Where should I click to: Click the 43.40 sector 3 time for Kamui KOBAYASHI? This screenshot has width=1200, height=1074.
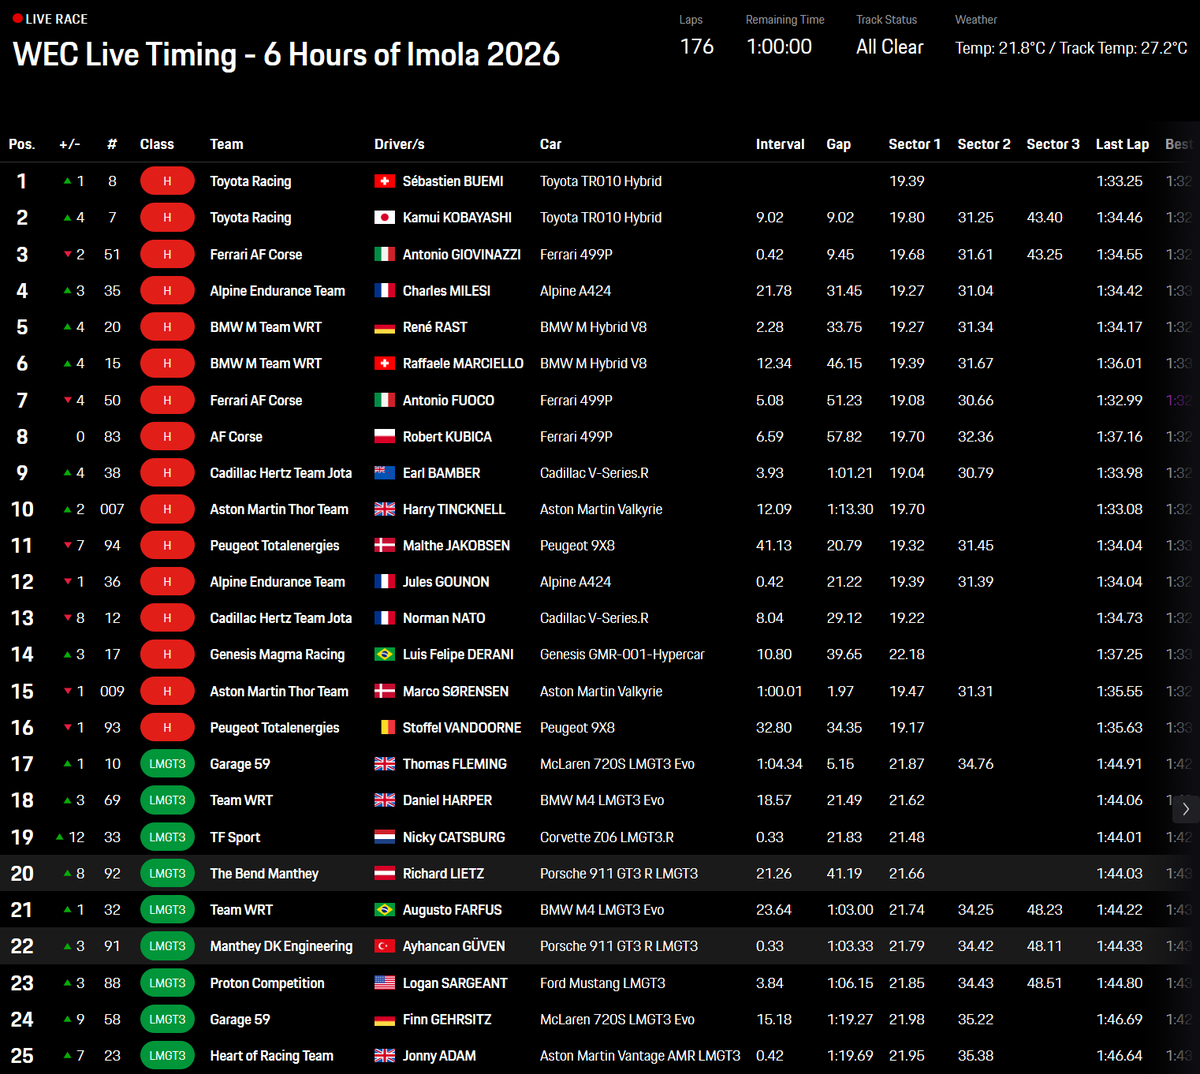coord(1044,217)
